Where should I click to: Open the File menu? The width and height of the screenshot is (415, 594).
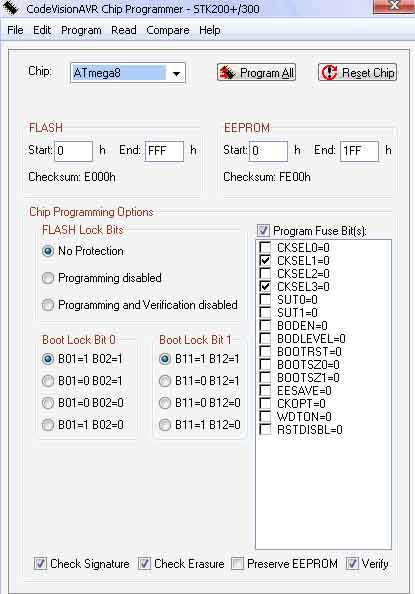[x=15, y=30]
